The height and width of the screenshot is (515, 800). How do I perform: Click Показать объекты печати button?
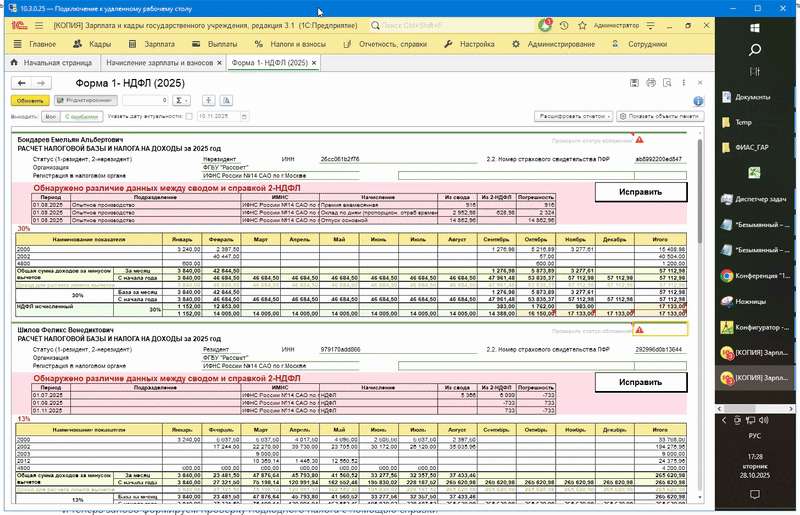(x=660, y=116)
